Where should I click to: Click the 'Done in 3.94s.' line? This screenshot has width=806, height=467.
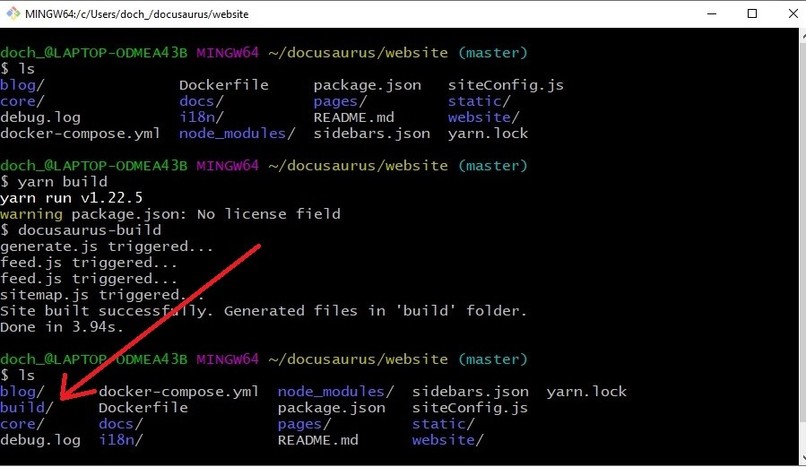point(62,327)
